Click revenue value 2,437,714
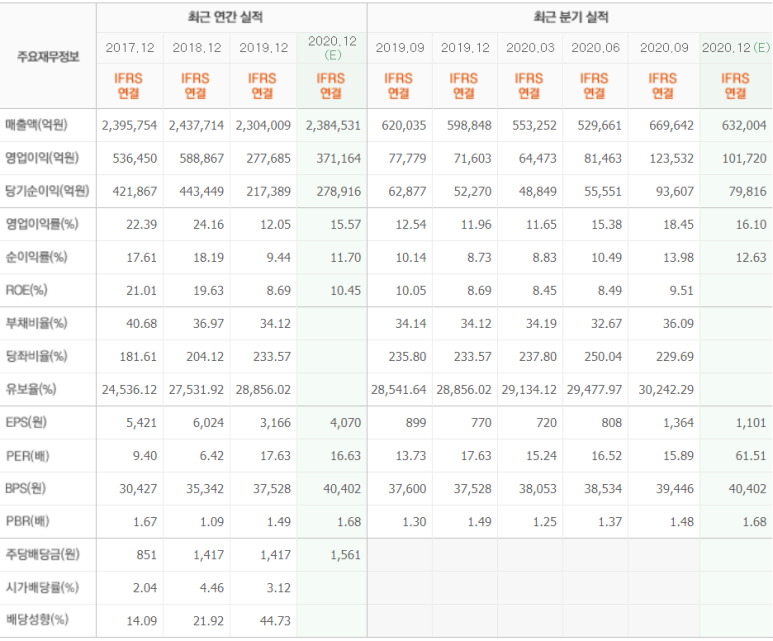 [x=196, y=126]
